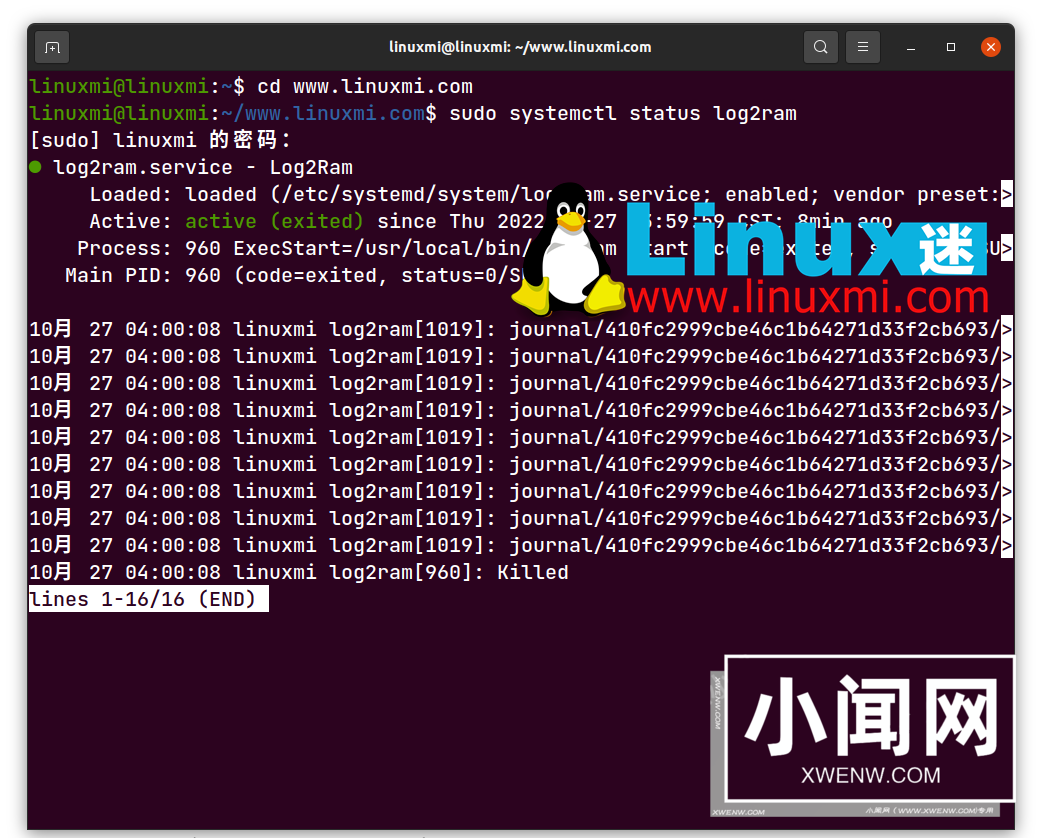Viewport: 1044px width, 838px height.
Task: Select the linuxmi@linuxmi title bar label
Action: click(520, 46)
